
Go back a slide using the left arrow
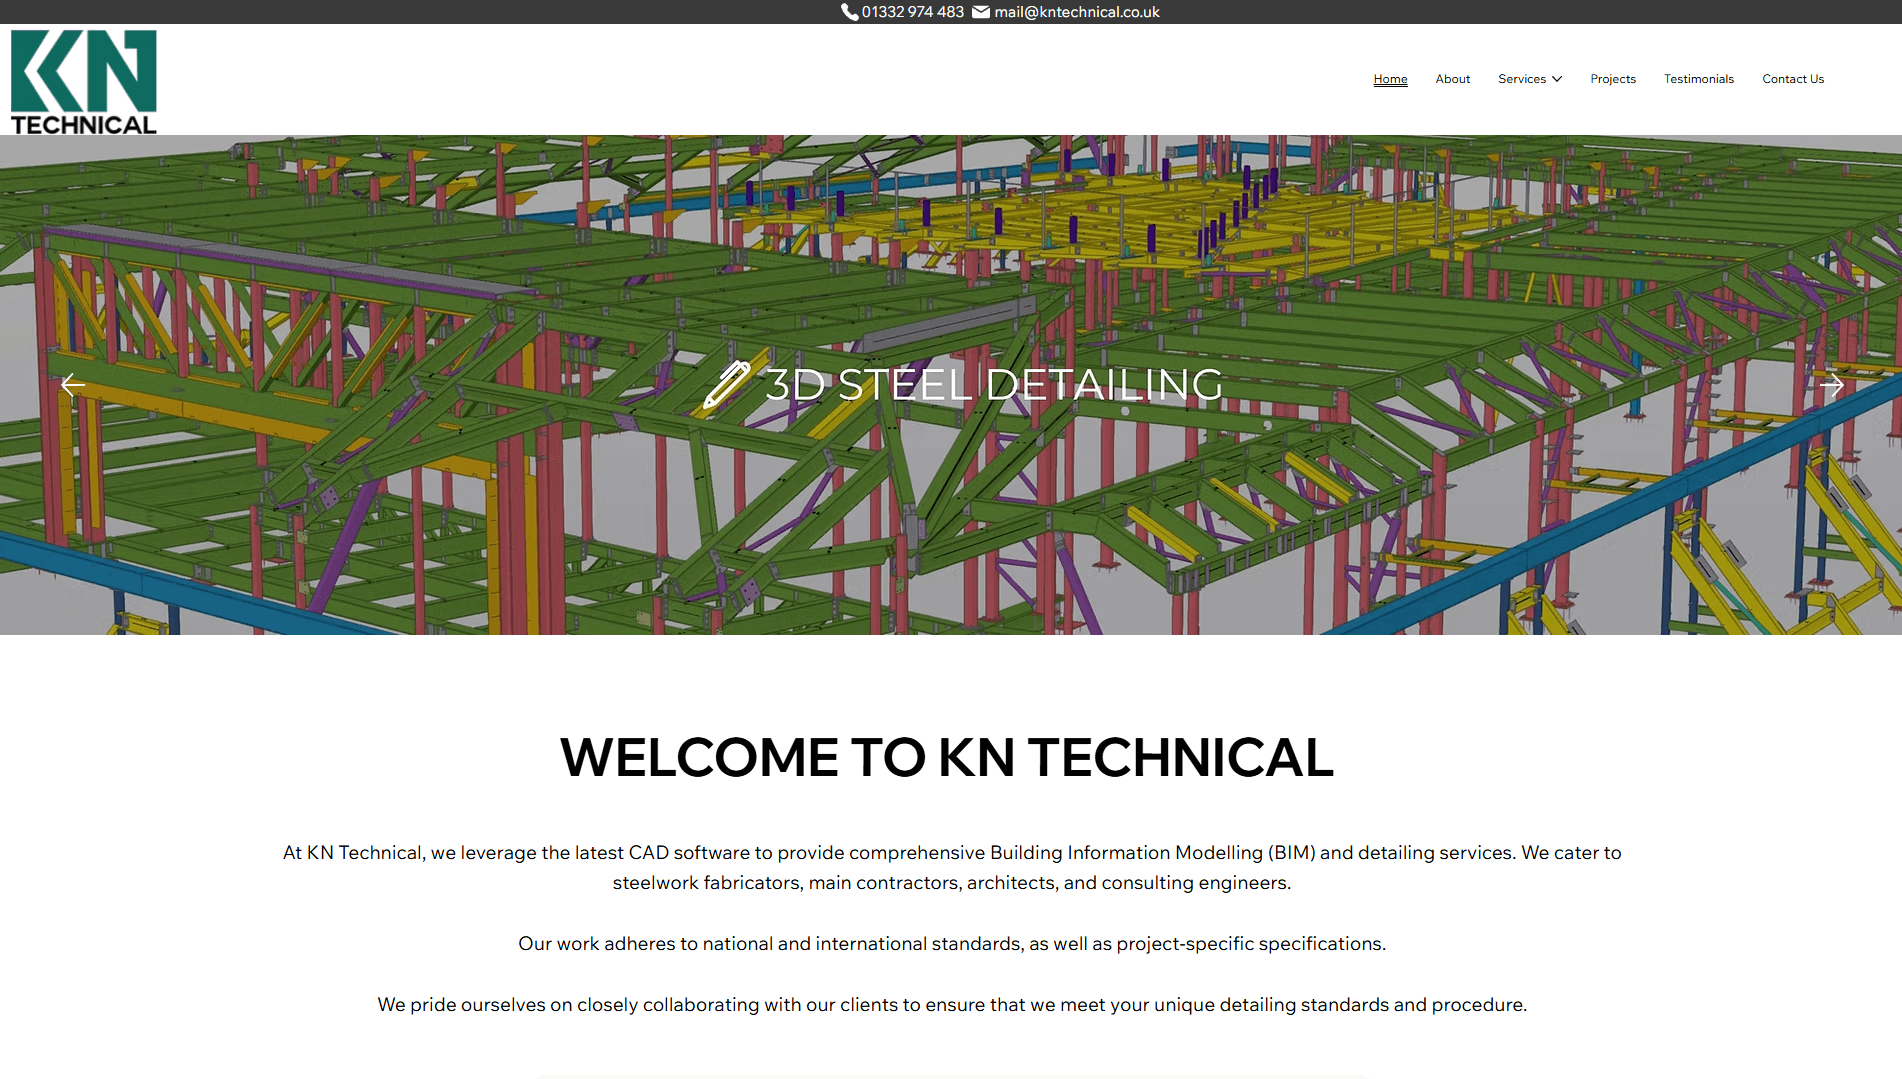pos(71,385)
